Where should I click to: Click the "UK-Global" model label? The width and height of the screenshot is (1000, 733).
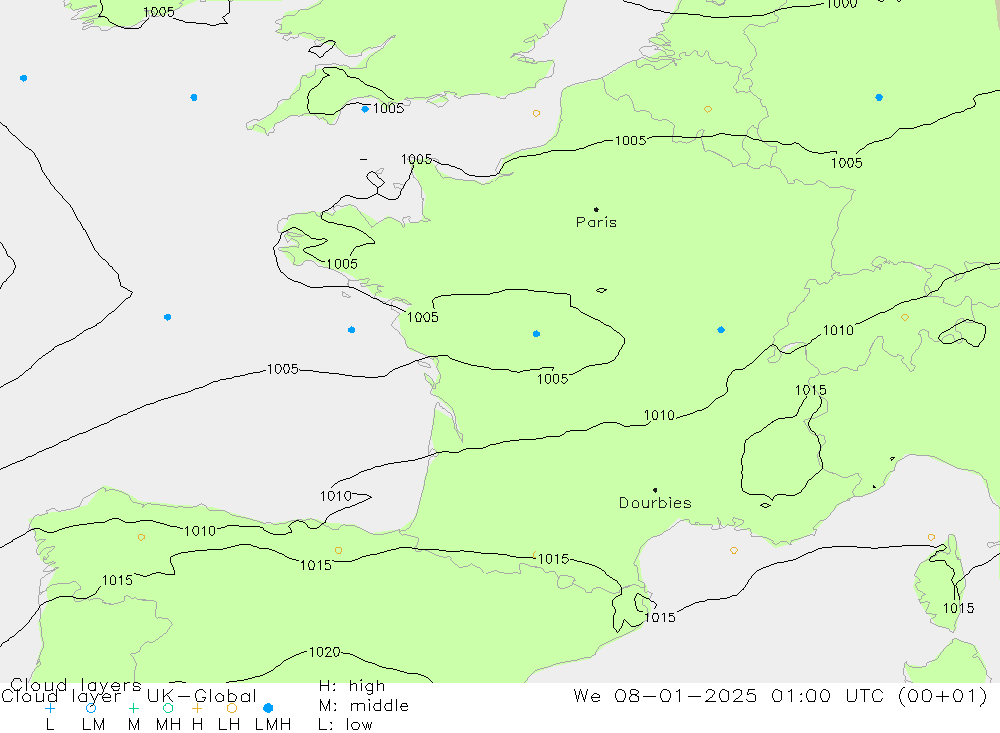201,696
